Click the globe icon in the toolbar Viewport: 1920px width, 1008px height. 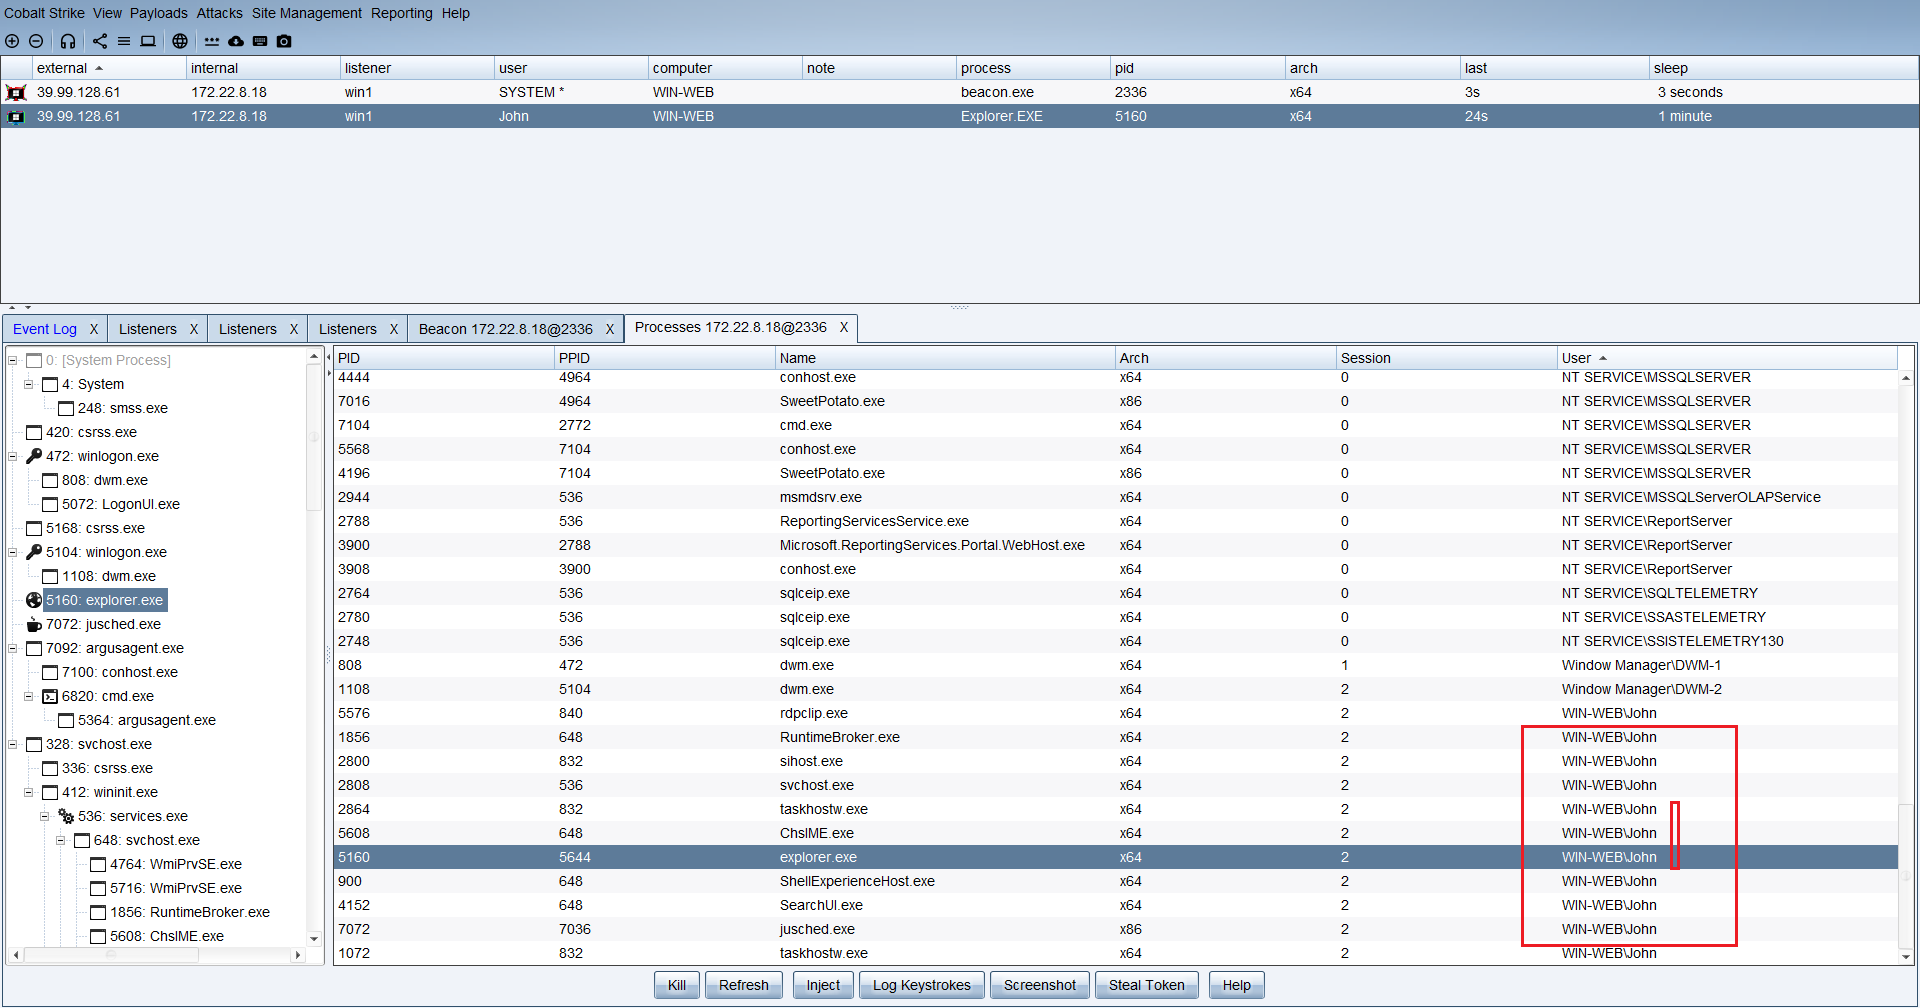(x=180, y=41)
